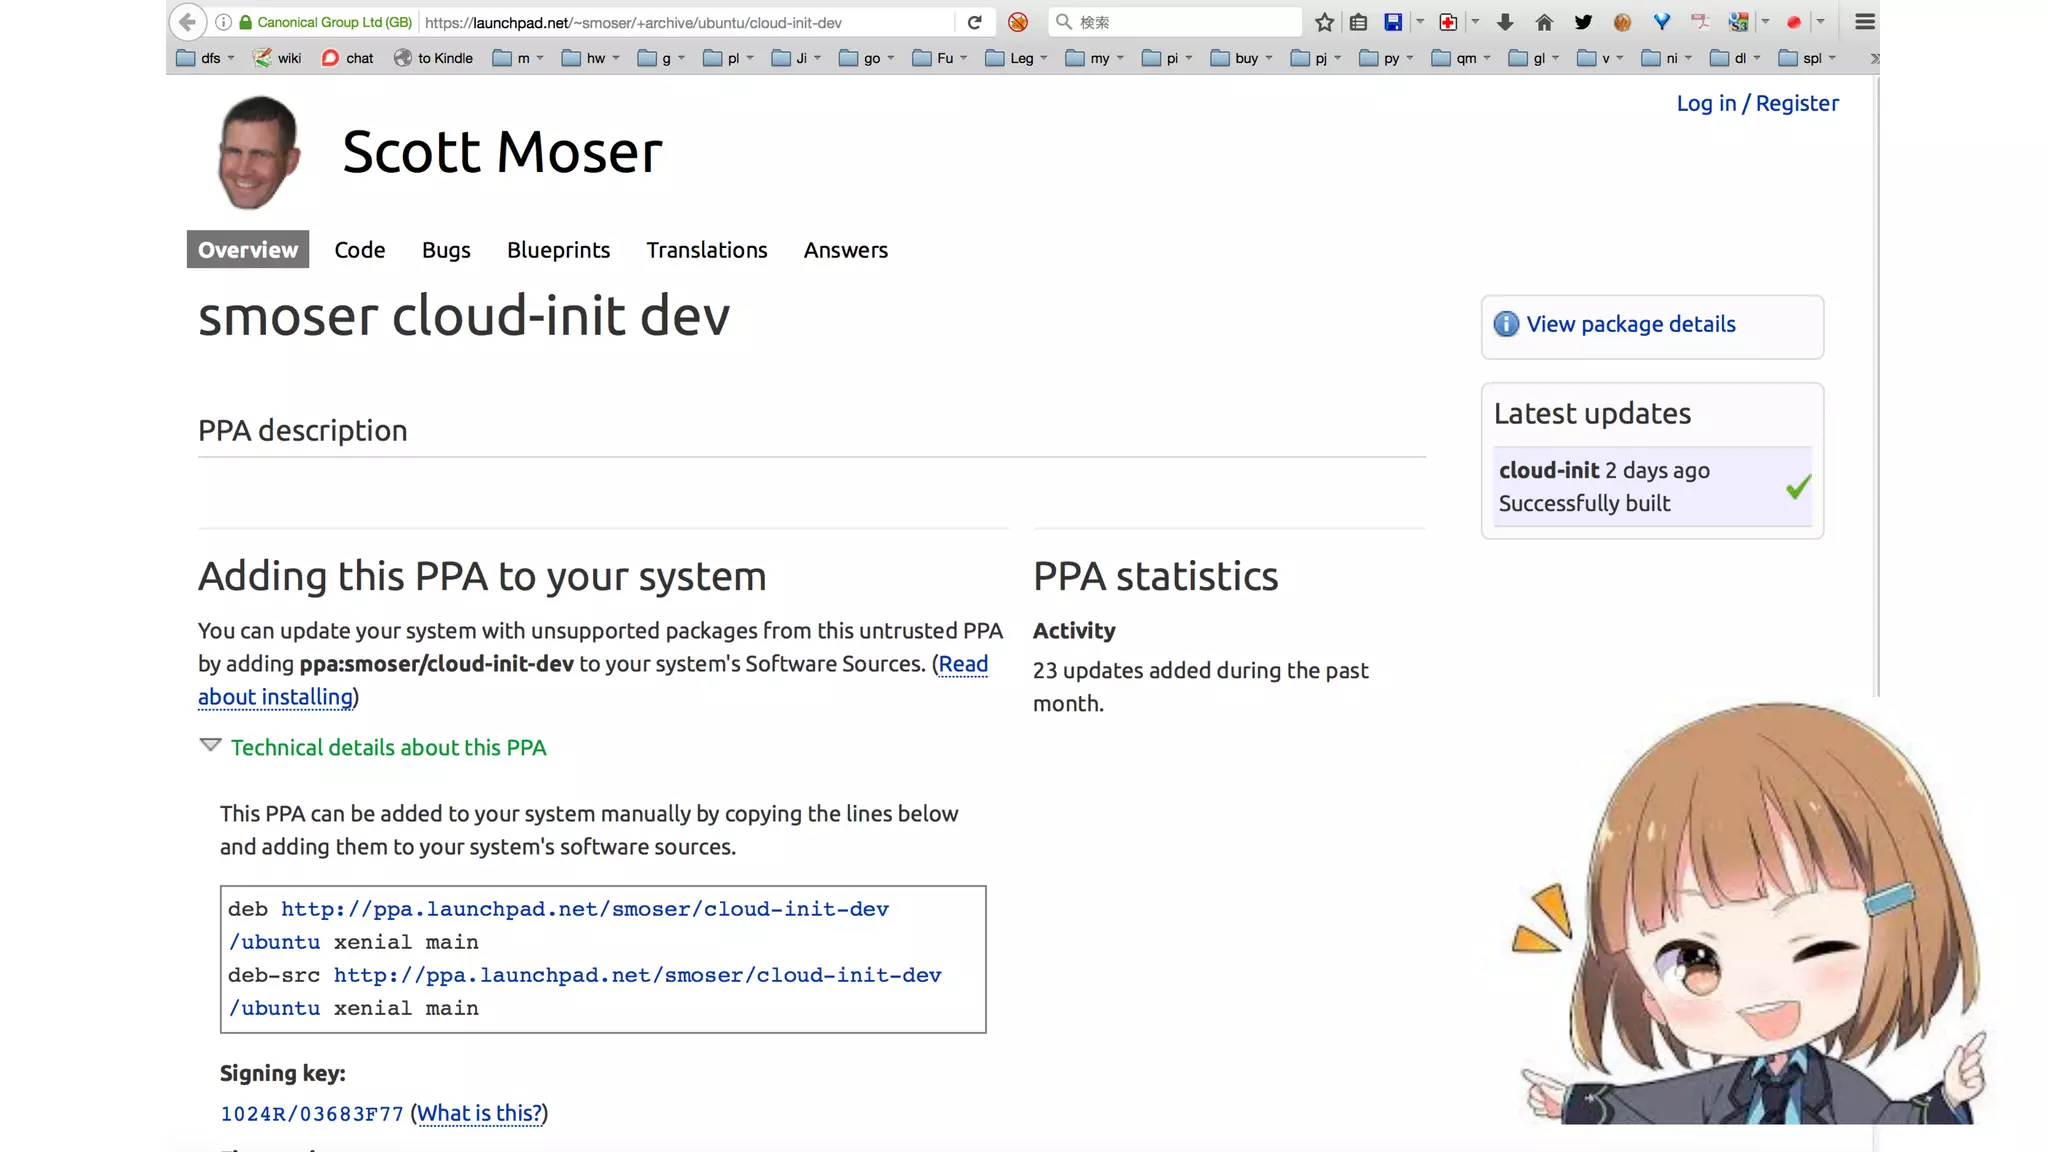Viewport: 2048px width, 1152px height.
Task: Click the bookmark star icon
Action: coord(1324,22)
